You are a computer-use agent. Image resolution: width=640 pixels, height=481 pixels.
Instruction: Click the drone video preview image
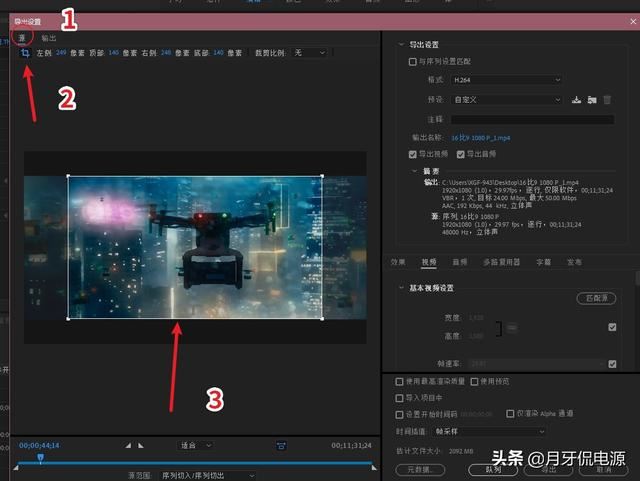coord(195,247)
